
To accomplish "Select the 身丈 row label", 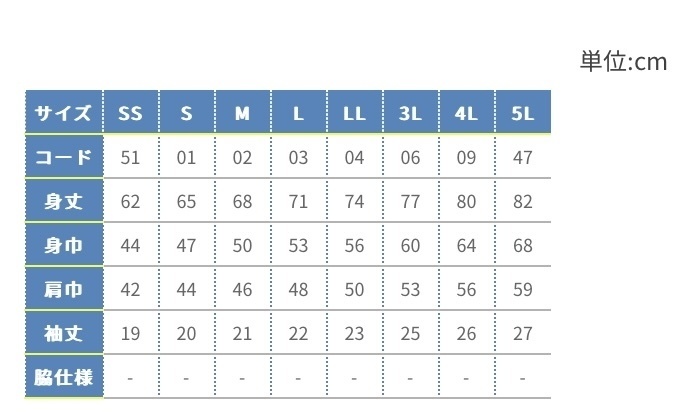I will pos(64,201).
